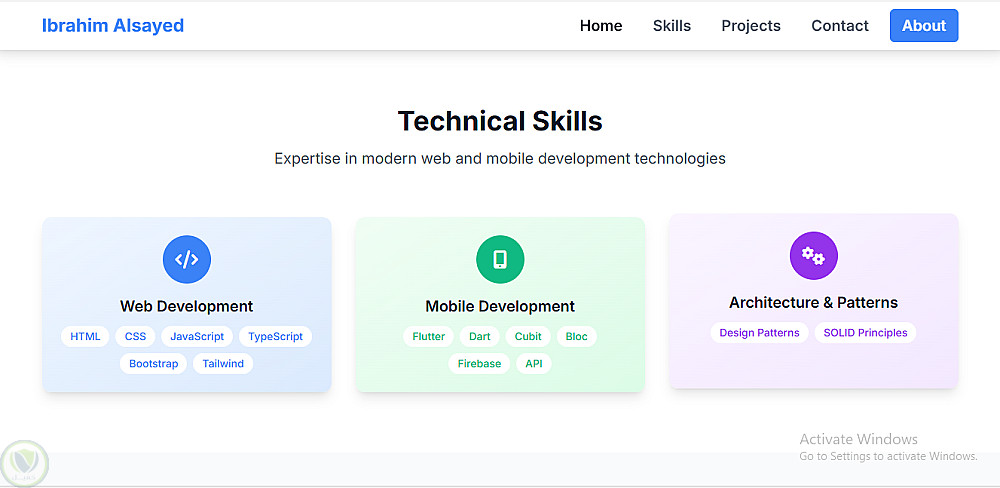Click the Ibrahim Alsayed site title

(x=113, y=26)
